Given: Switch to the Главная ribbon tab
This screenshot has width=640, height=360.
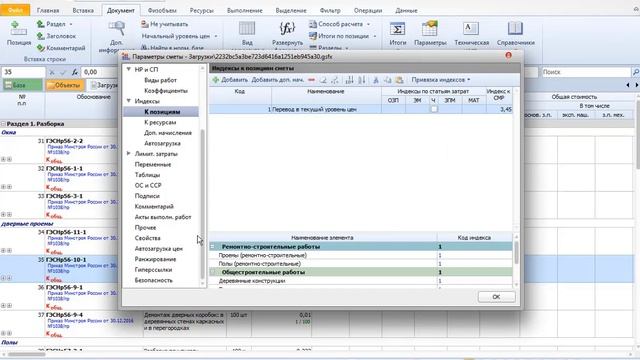Looking at the screenshot, I should (x=48, y=10).
